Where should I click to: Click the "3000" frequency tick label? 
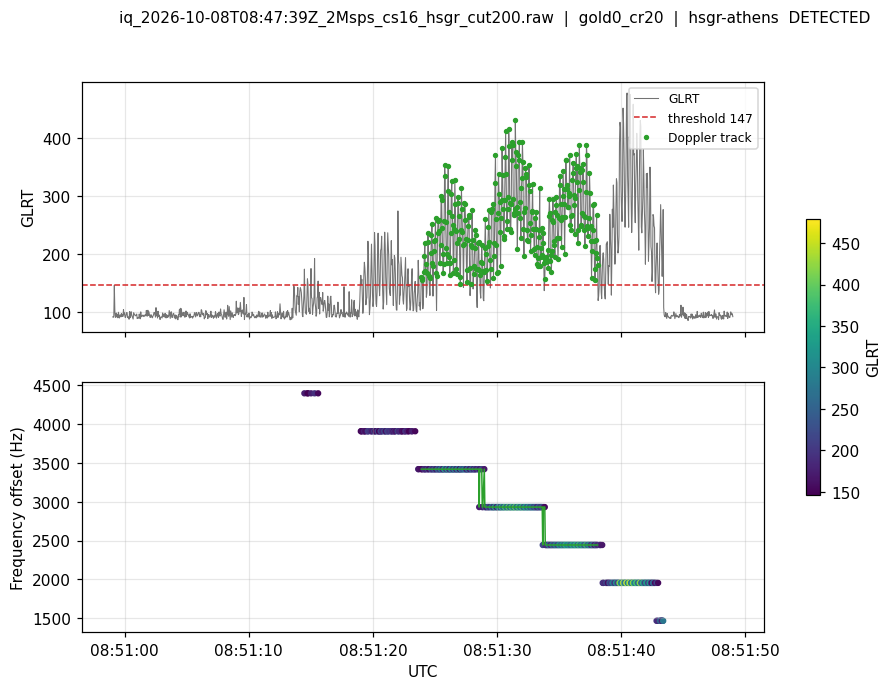[52, 503]
